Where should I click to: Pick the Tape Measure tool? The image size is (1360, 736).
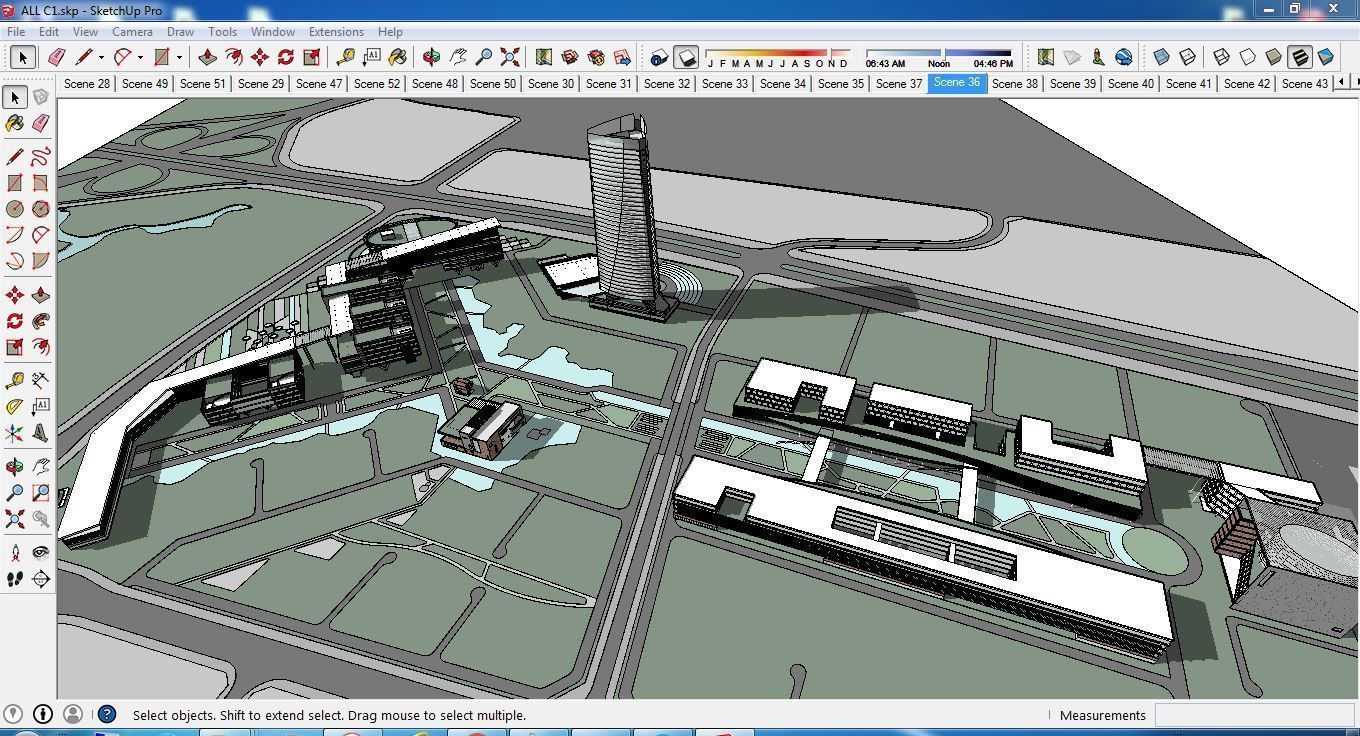346,57
